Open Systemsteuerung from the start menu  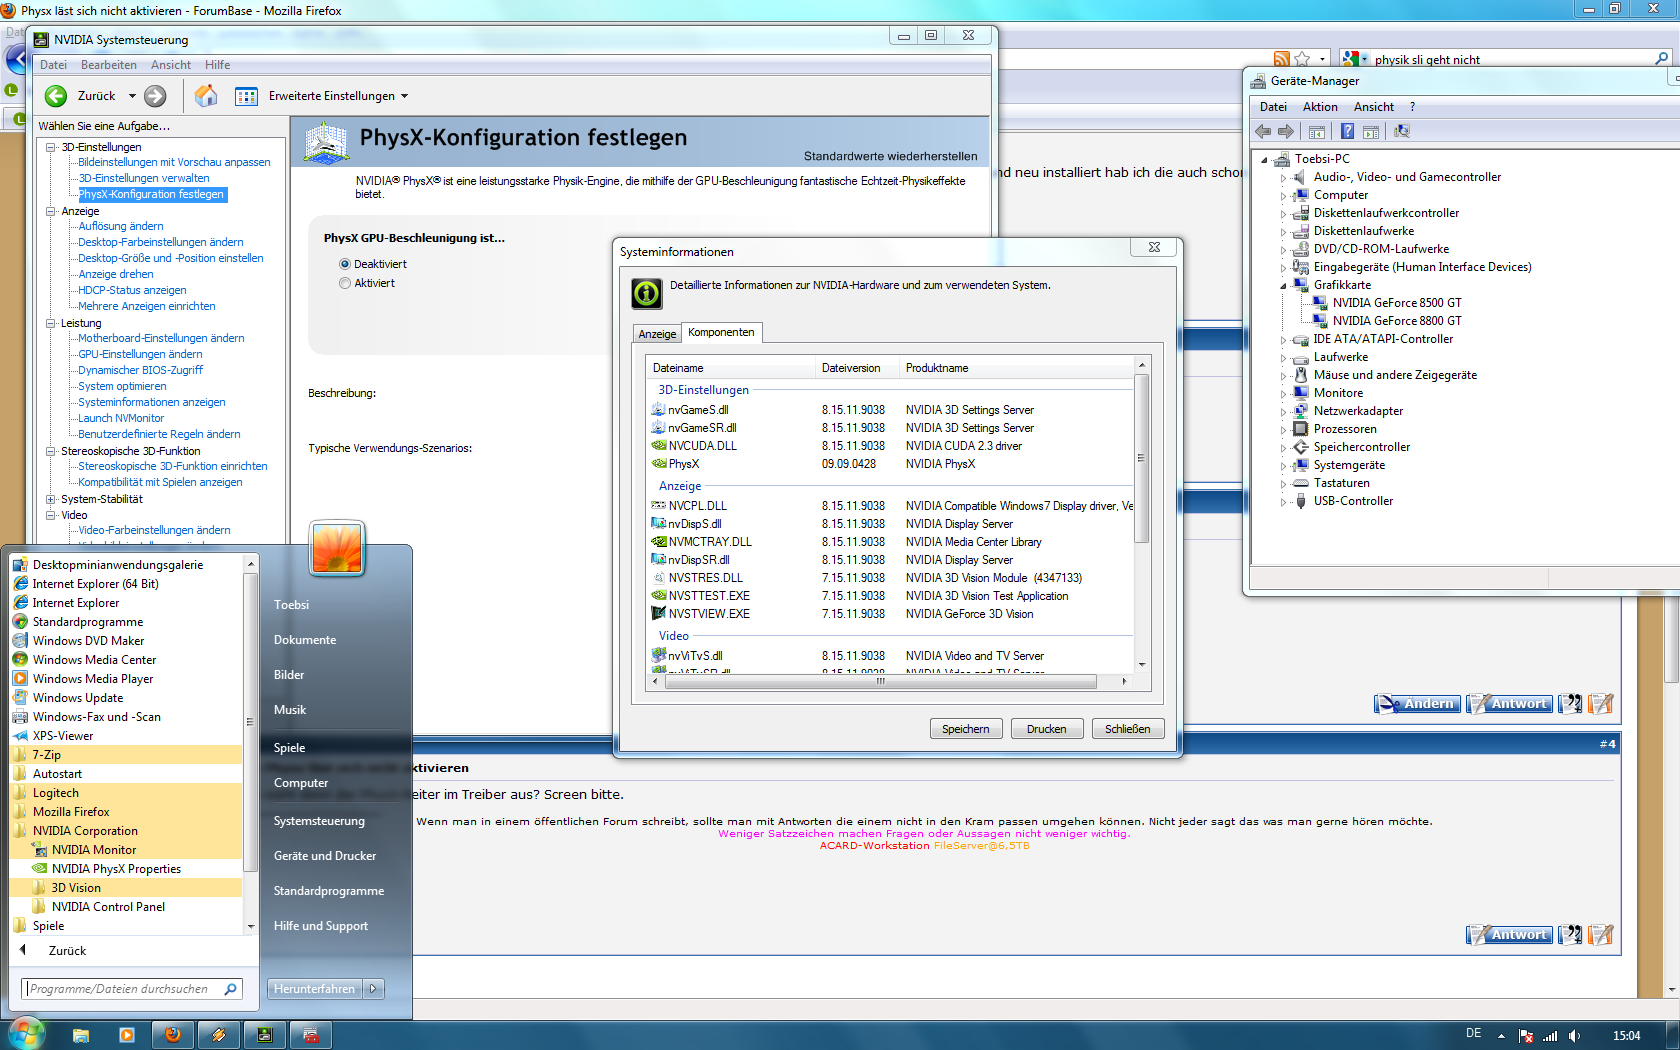click(319, 821)
